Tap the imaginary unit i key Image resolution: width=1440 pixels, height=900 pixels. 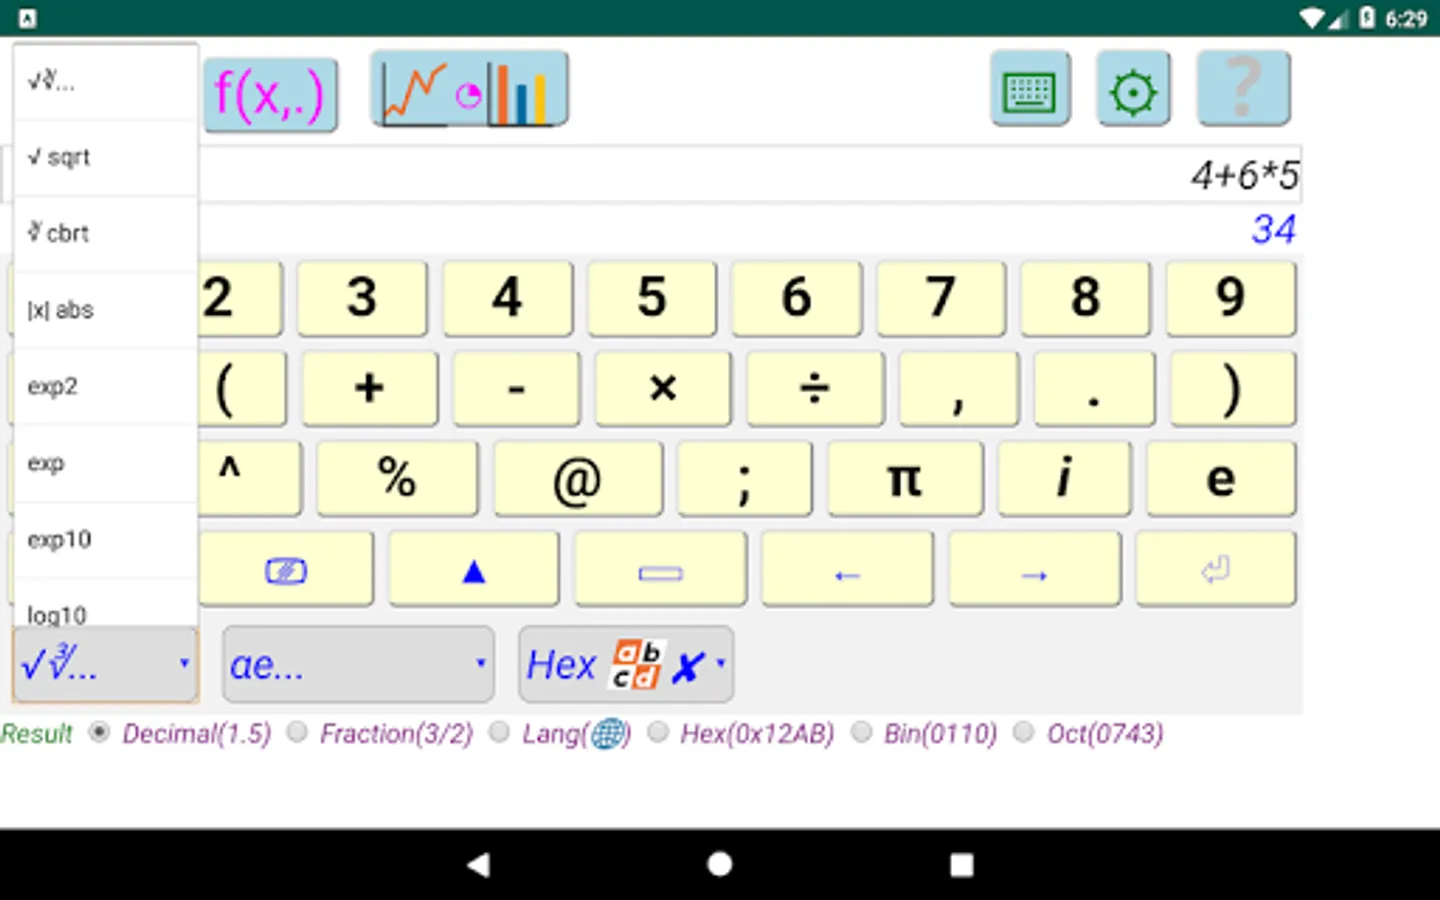pos(1064,479)
